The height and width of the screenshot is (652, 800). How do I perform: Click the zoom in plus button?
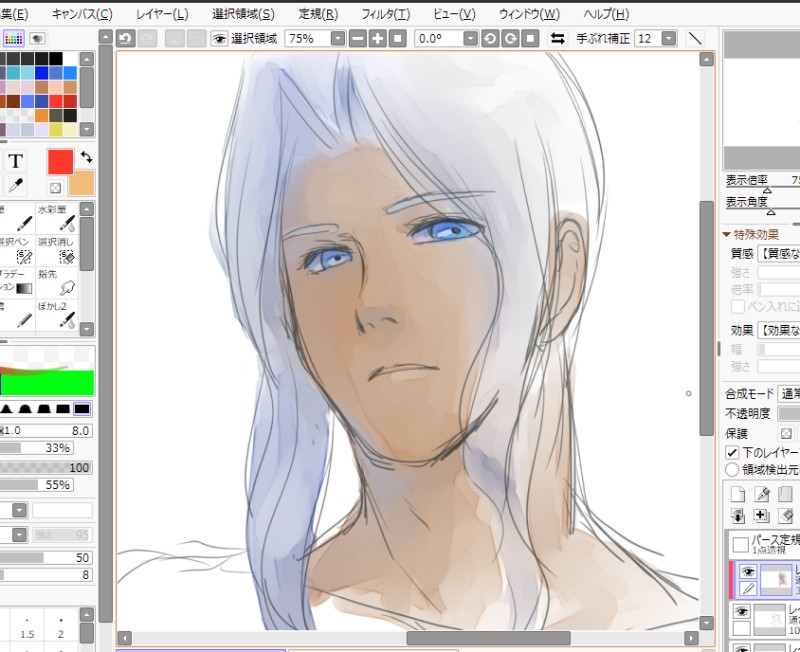[378, 39]
